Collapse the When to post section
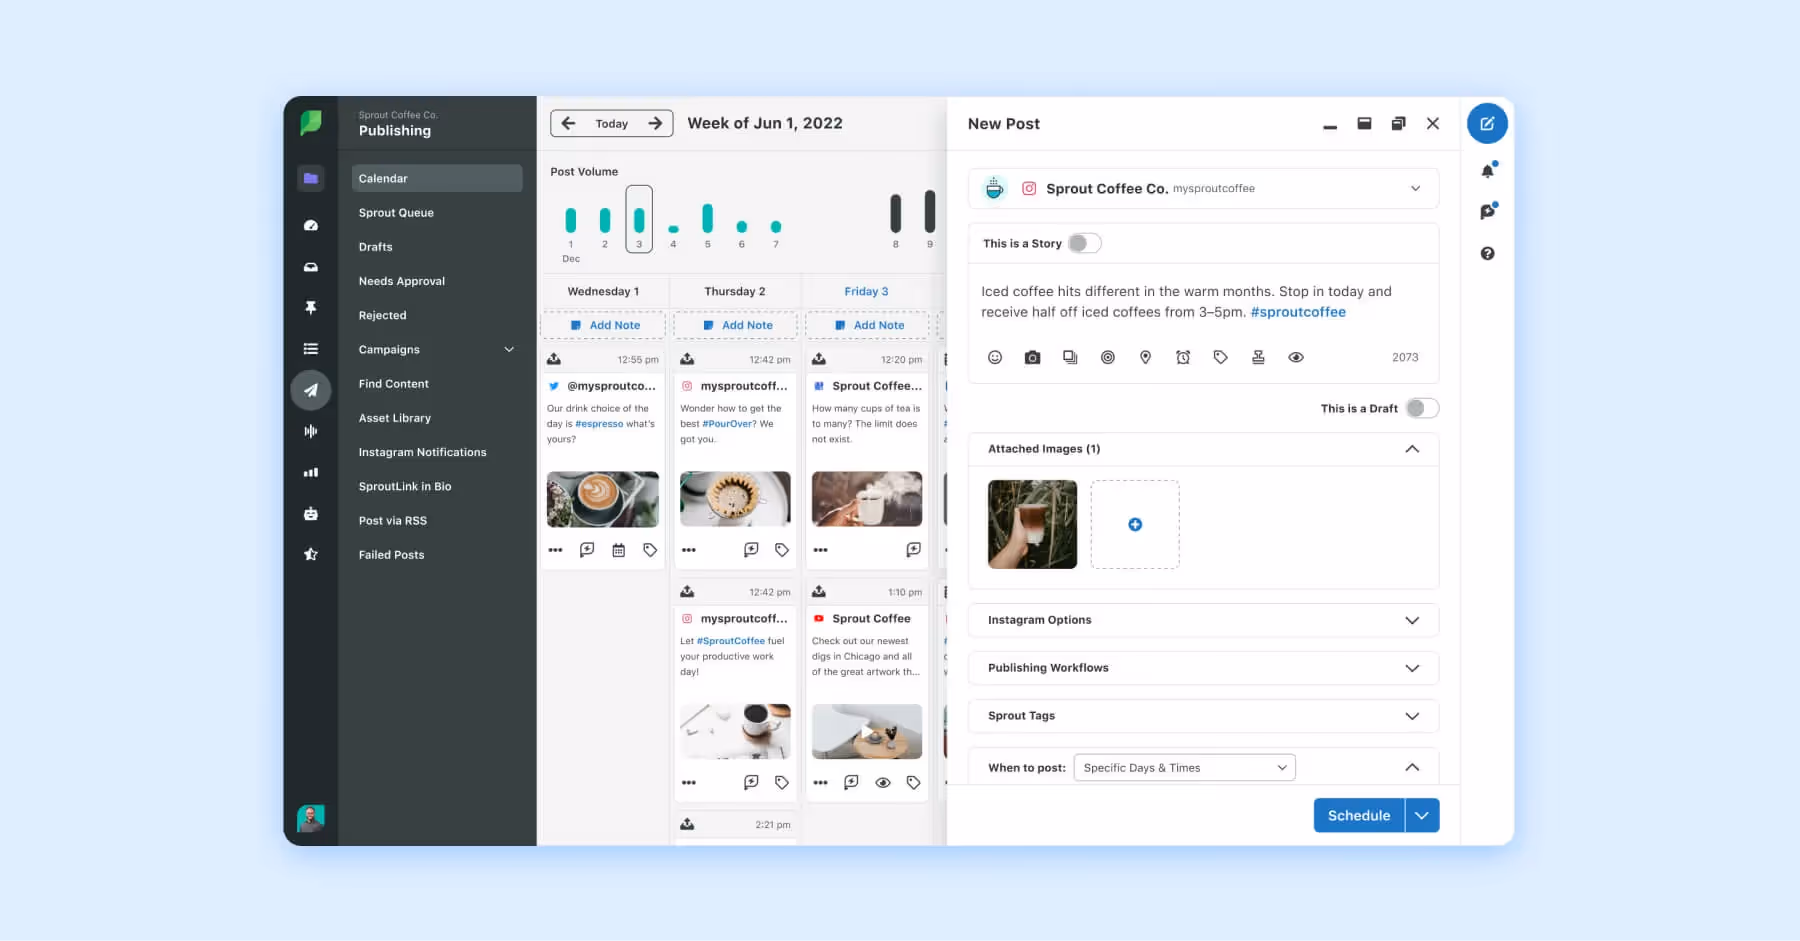Image resolution: width=1800 pixels, height=941 pixels. 1412,768
